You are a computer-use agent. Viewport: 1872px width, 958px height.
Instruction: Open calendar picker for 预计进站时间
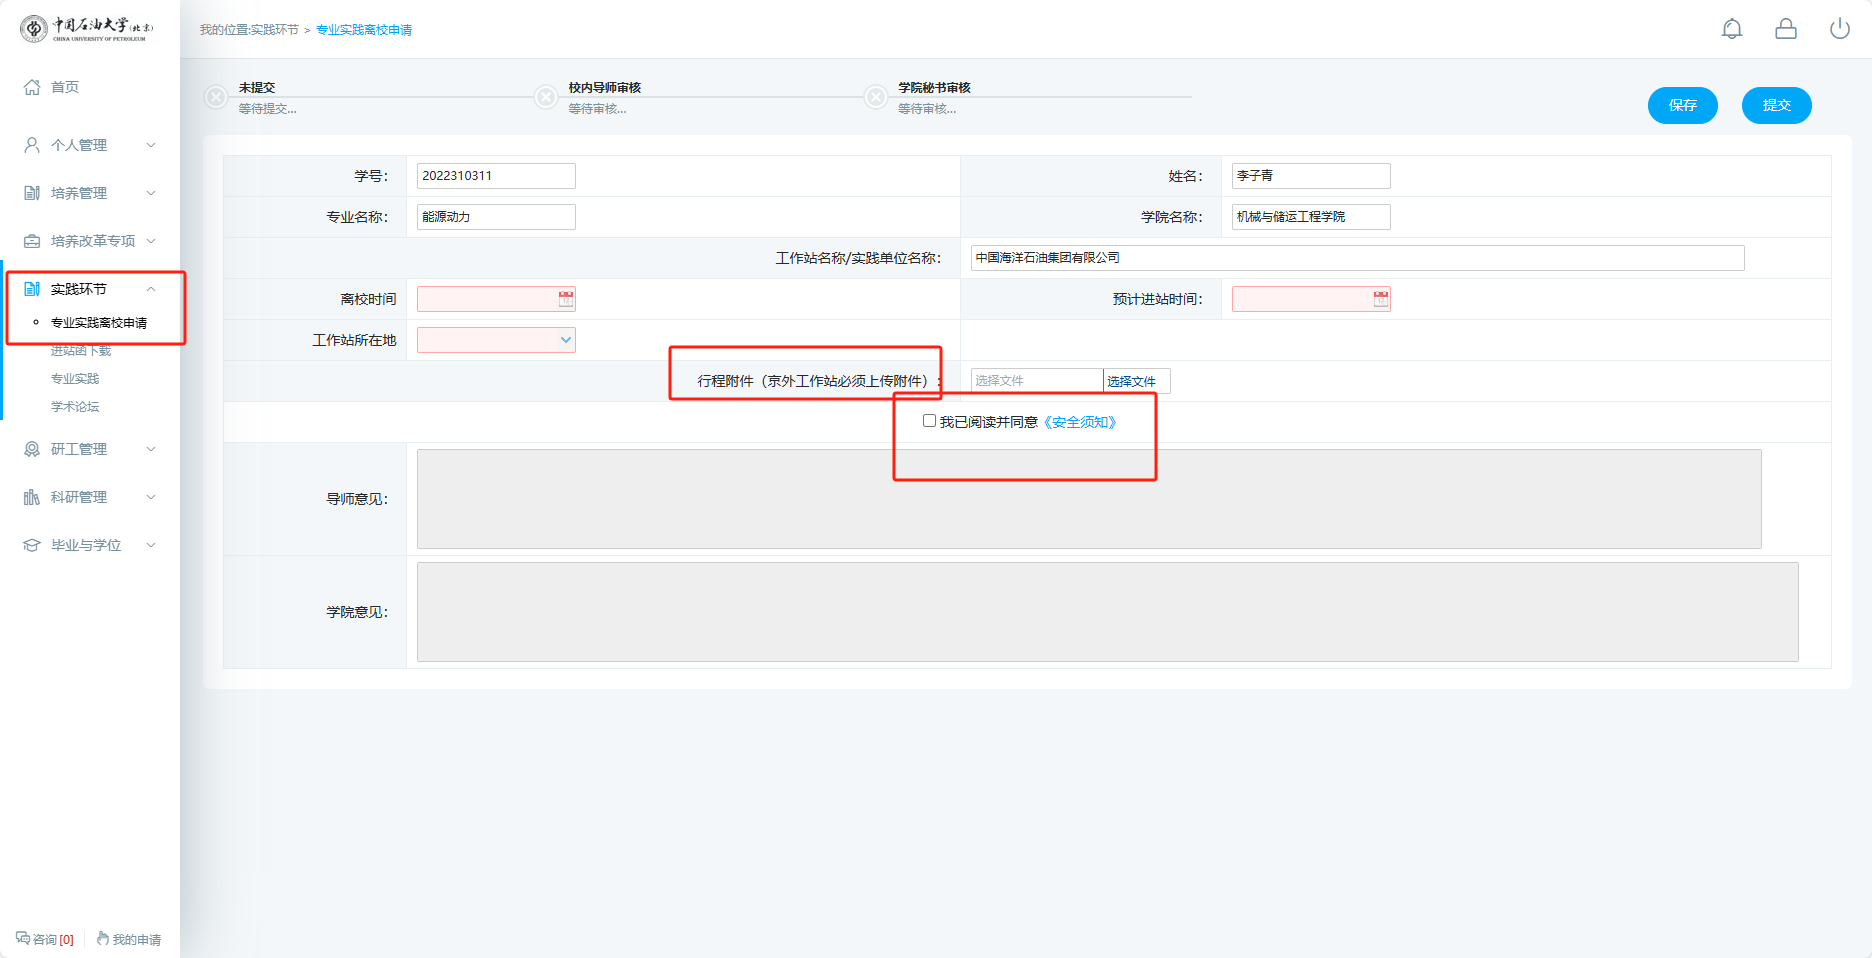pyautogui.click(x=1381, y=299)
